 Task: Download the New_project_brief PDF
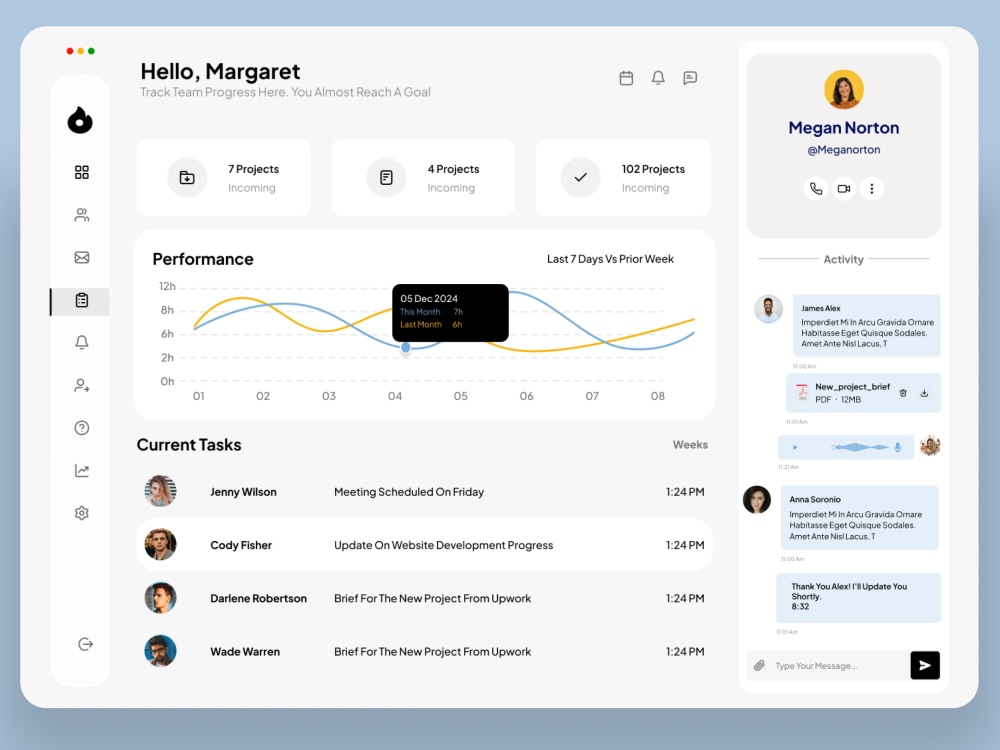pos(924,393)
